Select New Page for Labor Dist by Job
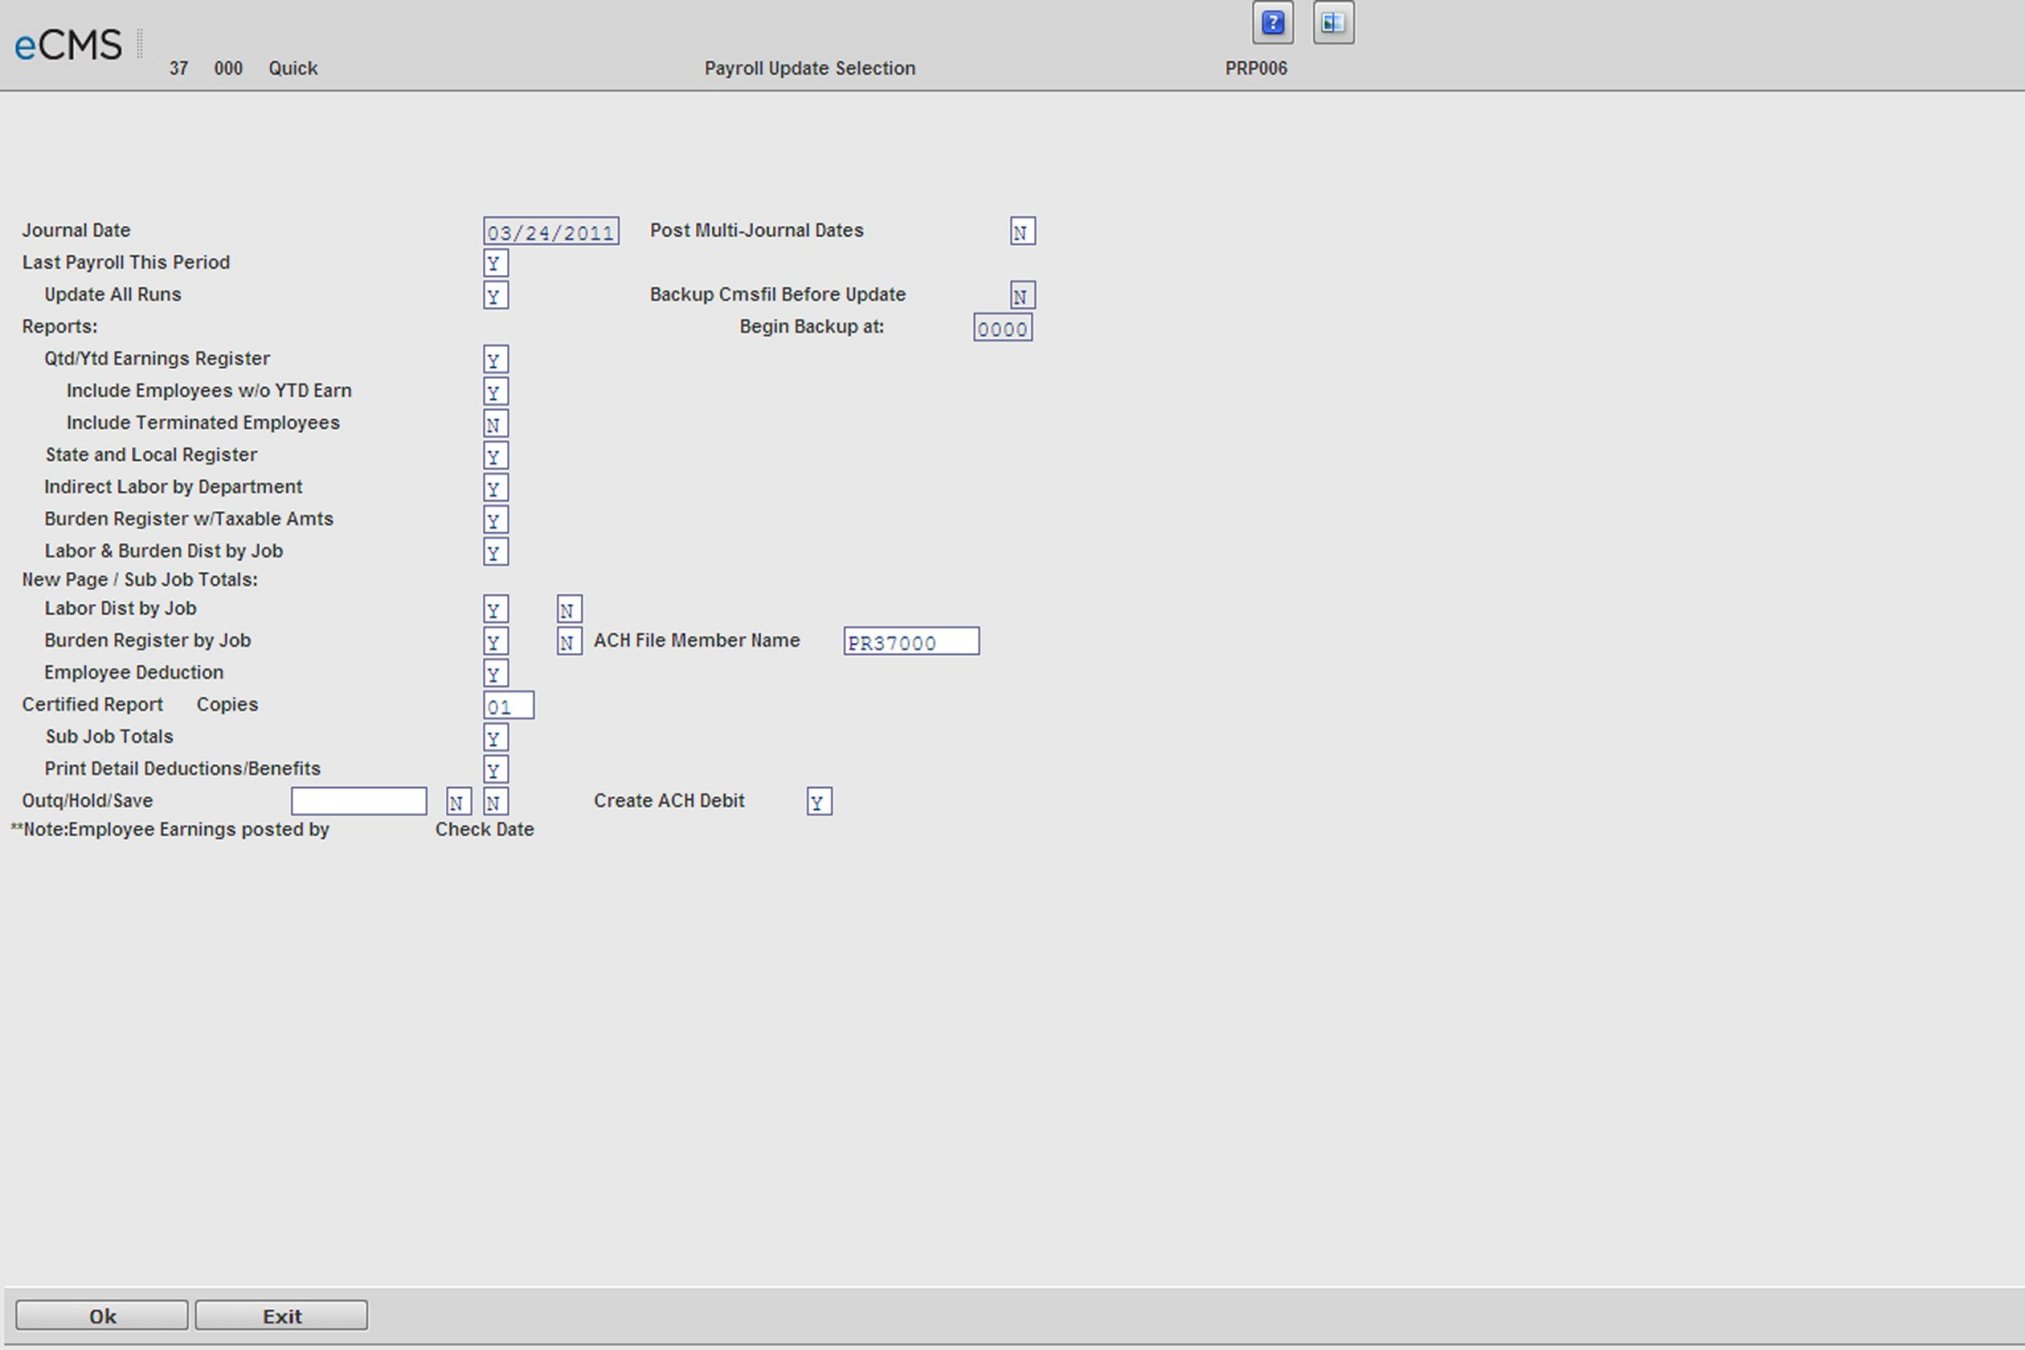This screenshot has height=1350, width=2025. (496, 610)
